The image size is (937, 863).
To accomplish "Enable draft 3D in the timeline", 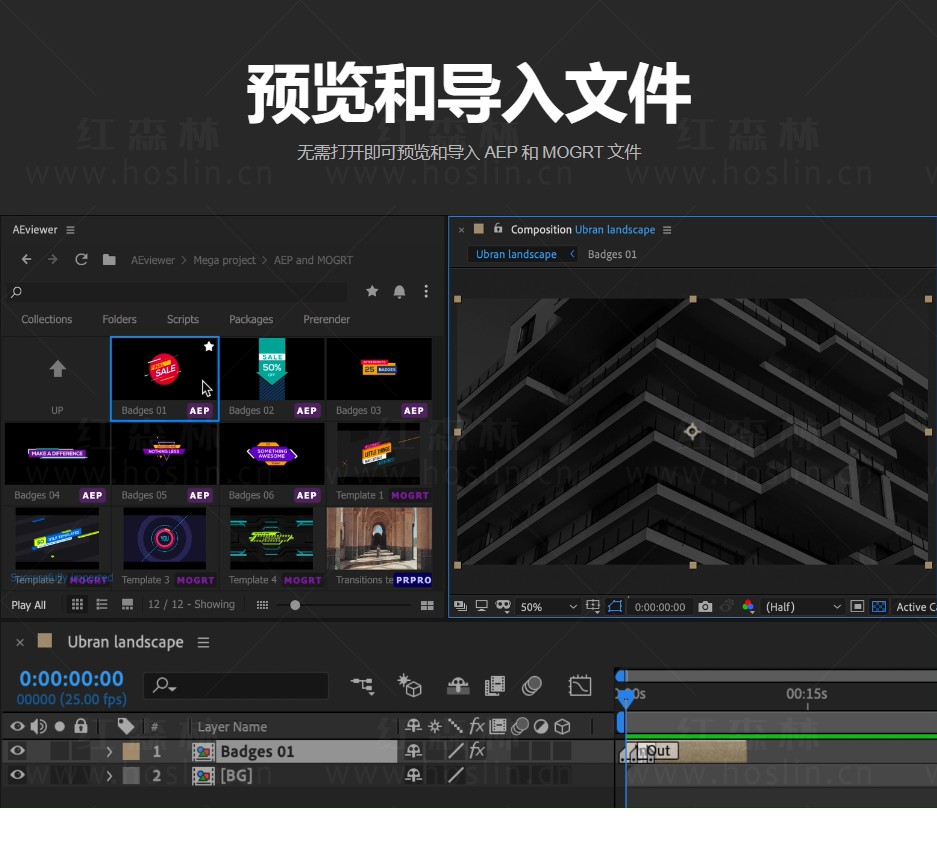I will click(410, 685).
